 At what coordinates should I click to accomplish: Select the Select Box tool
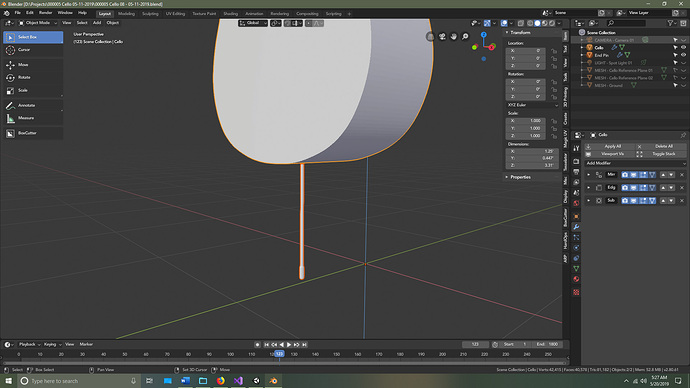[x=33, y=37]
